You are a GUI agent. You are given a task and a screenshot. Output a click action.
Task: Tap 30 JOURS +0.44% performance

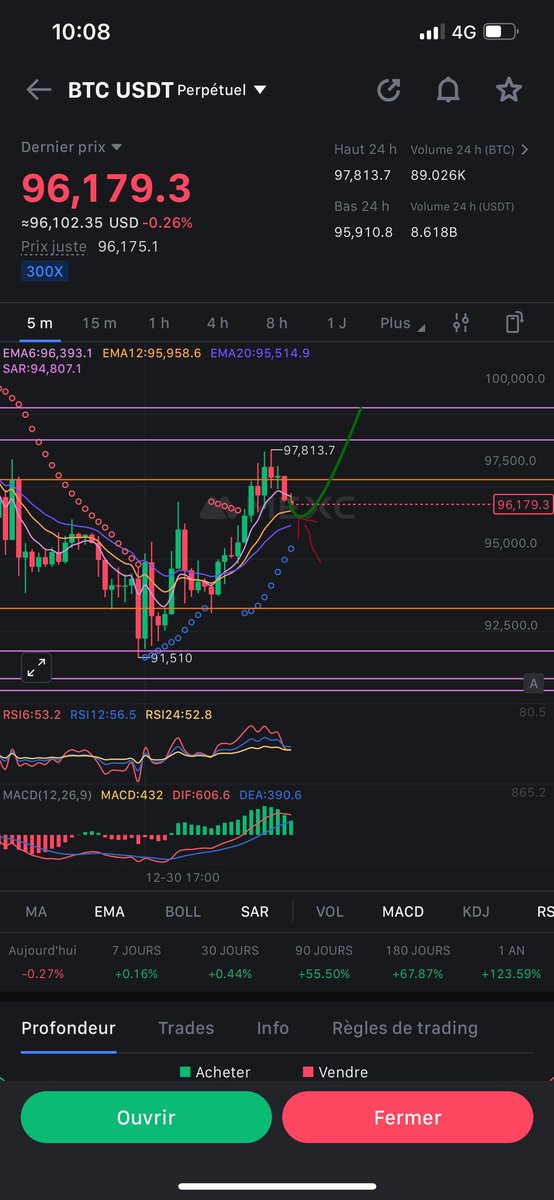(229, 962)
